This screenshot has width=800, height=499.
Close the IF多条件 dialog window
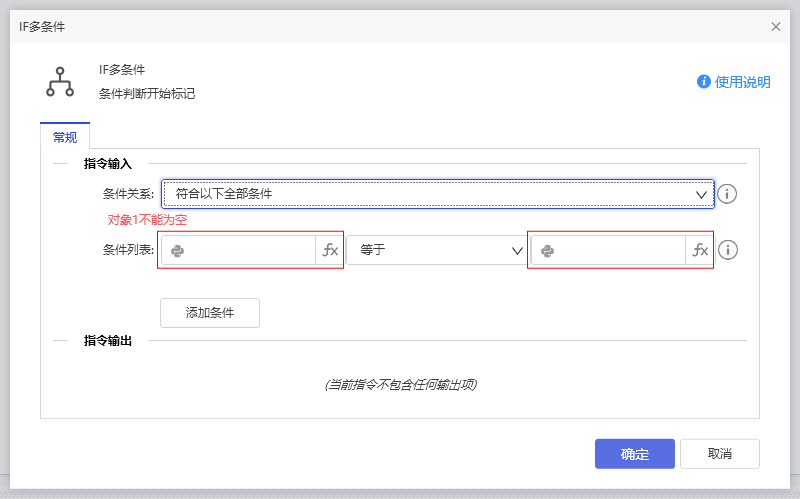coord(776,27)
